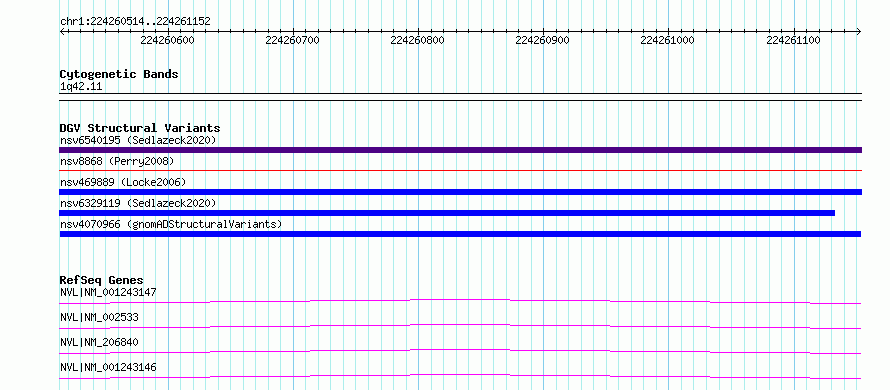
Task: Open the NVL|NM_002533 transcript label
Action: 99,317
